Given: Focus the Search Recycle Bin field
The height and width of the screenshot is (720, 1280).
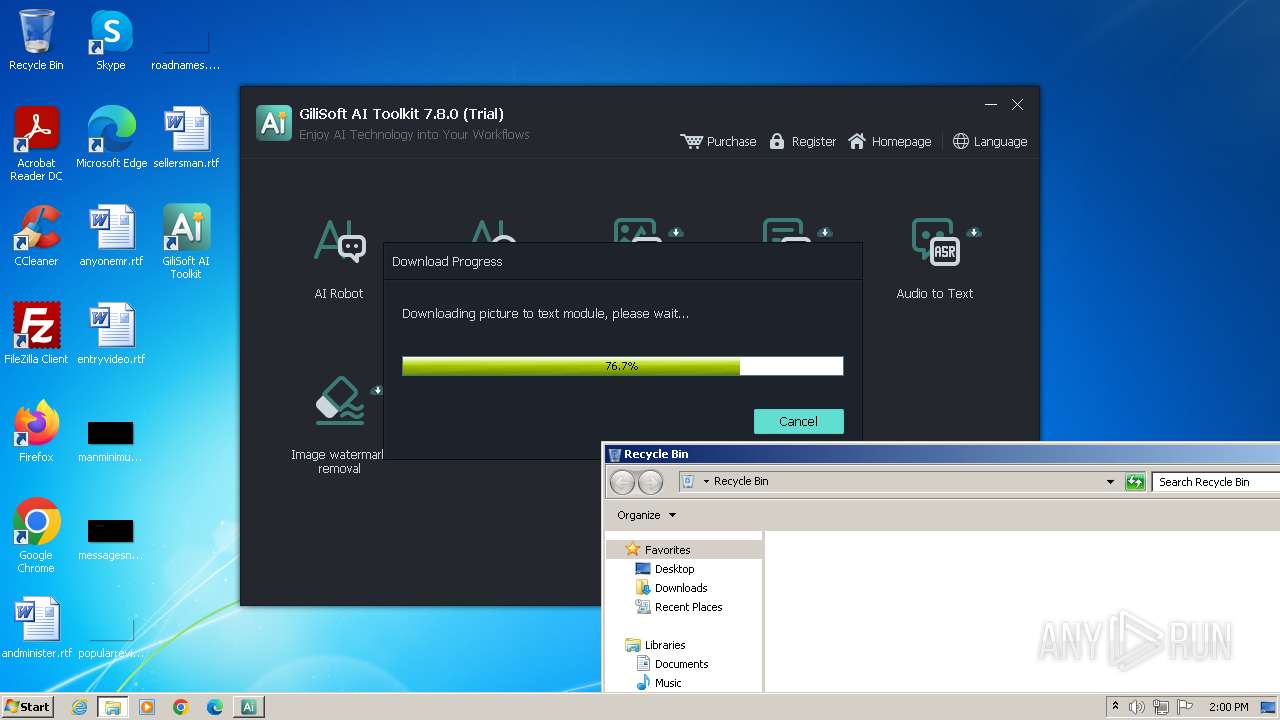Looking at the screenshot, I should point(1216,482).
